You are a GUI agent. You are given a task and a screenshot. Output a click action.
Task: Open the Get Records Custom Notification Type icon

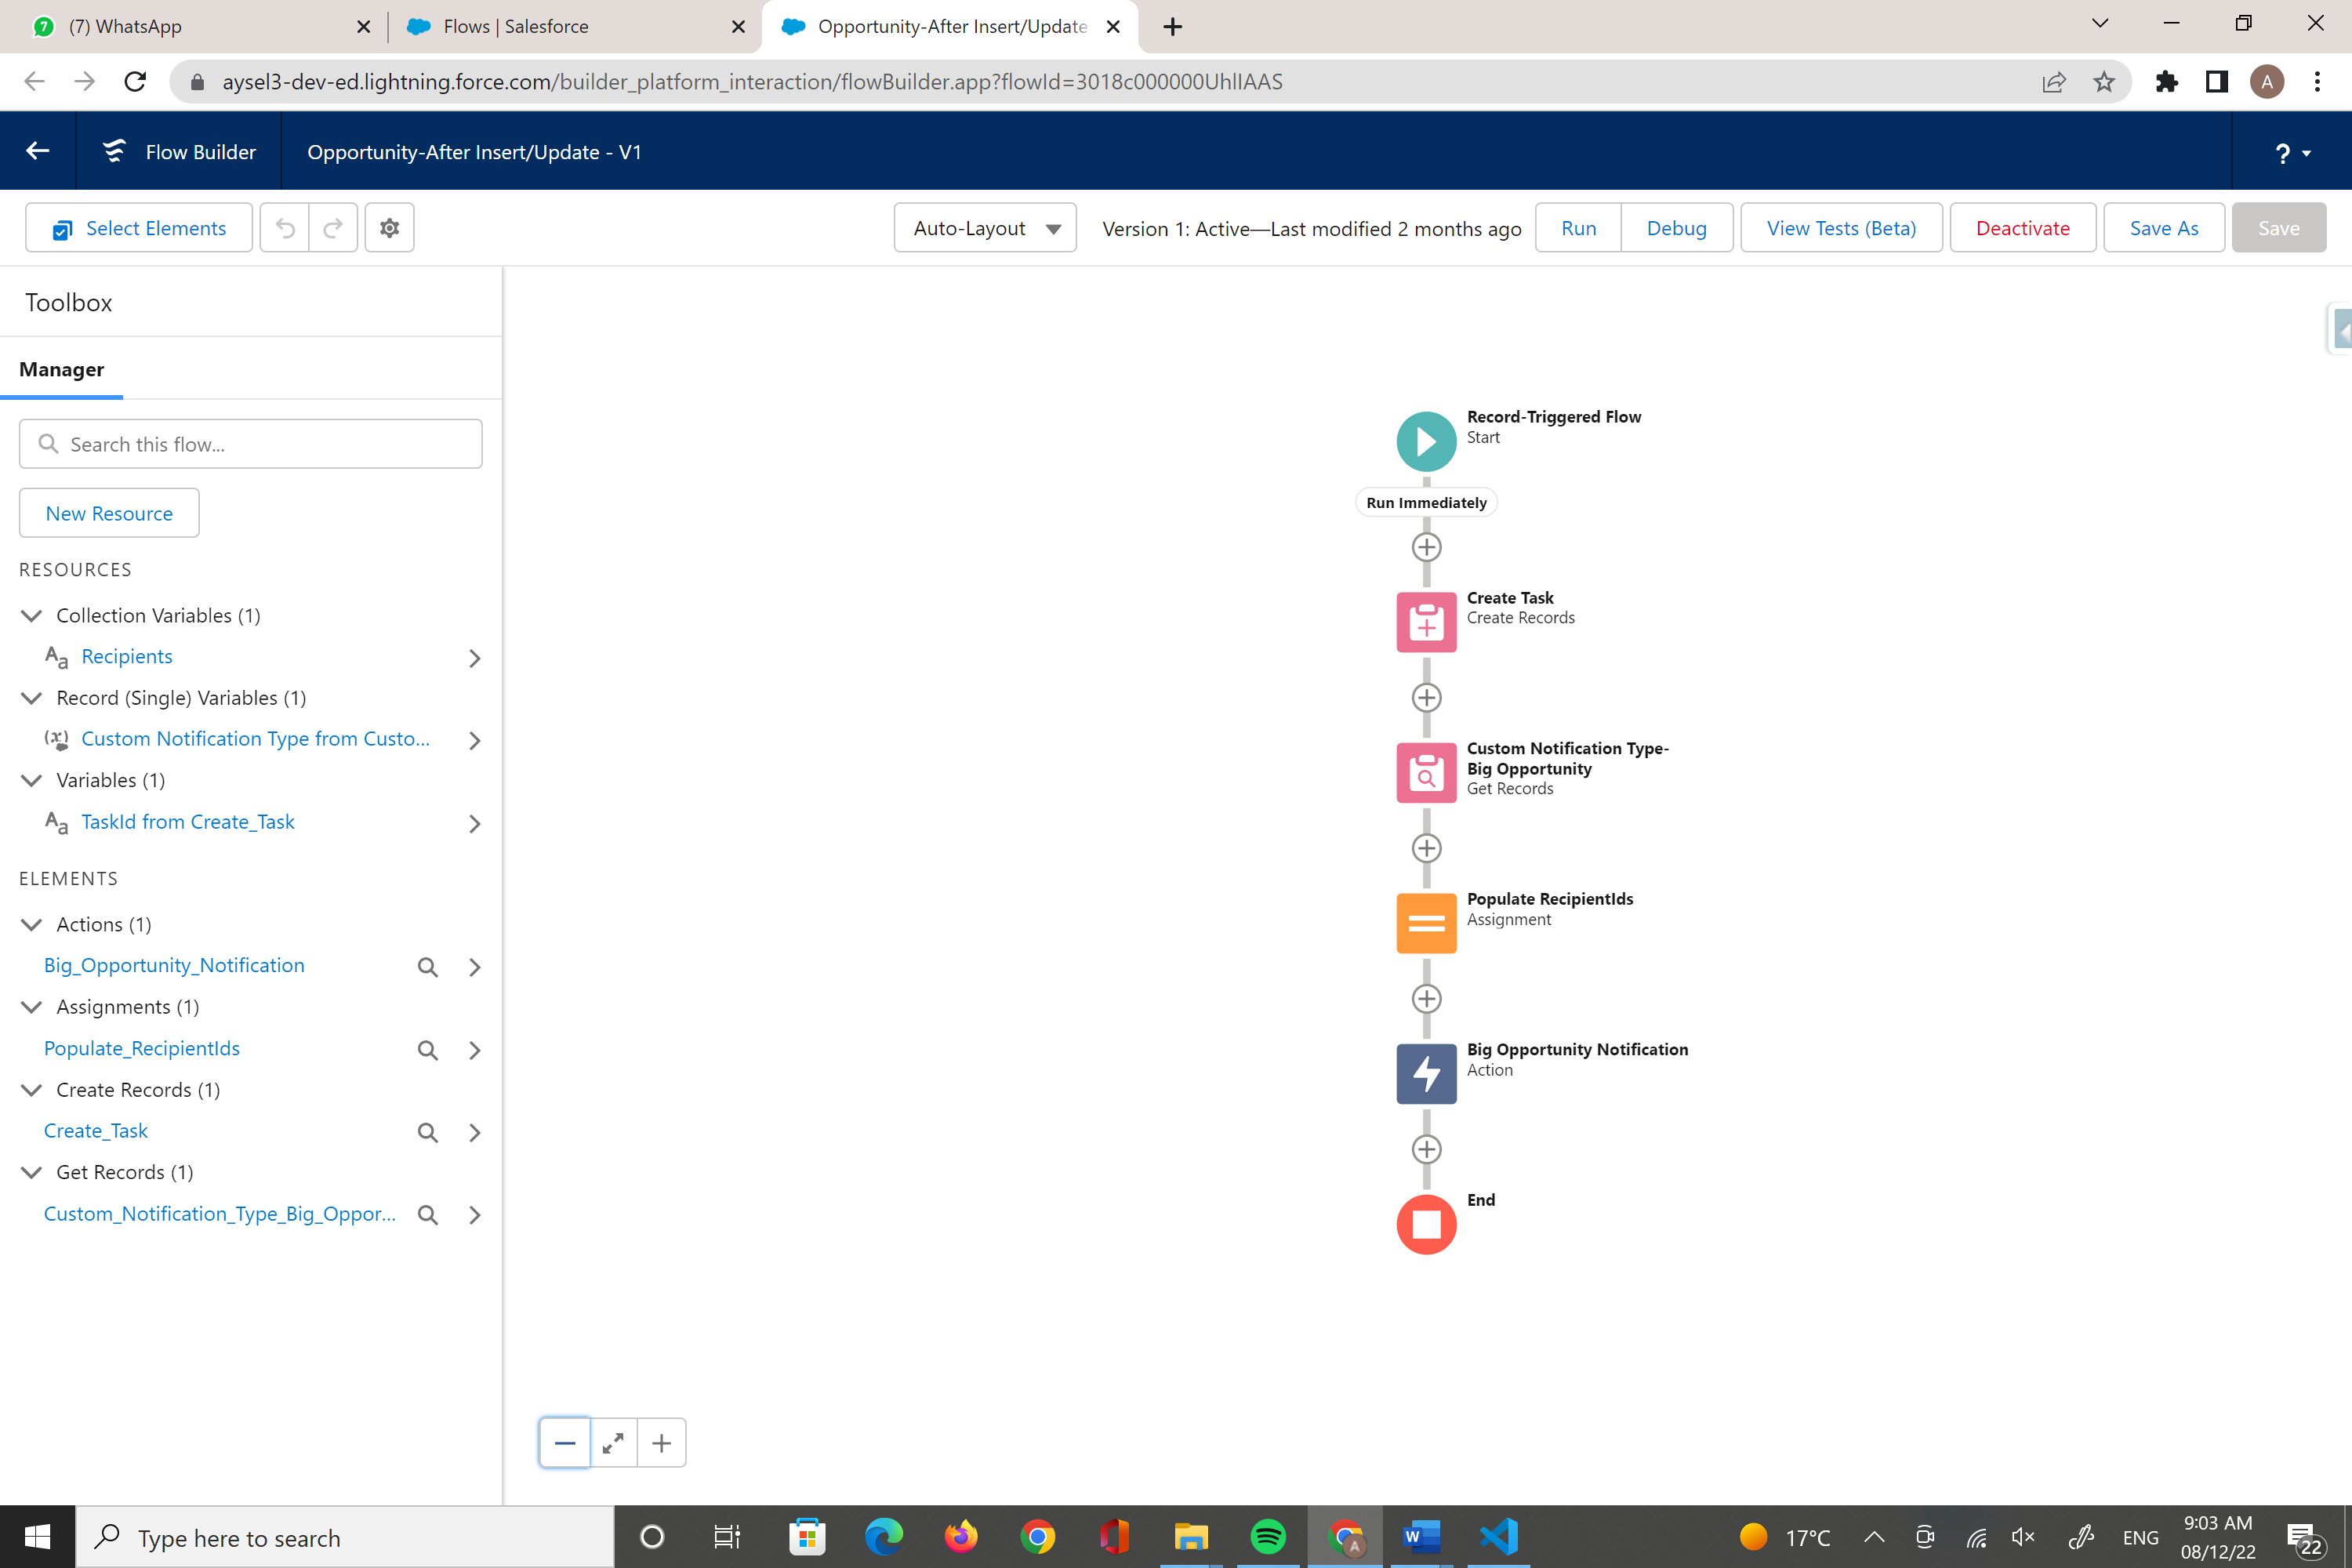point(1426,772)
